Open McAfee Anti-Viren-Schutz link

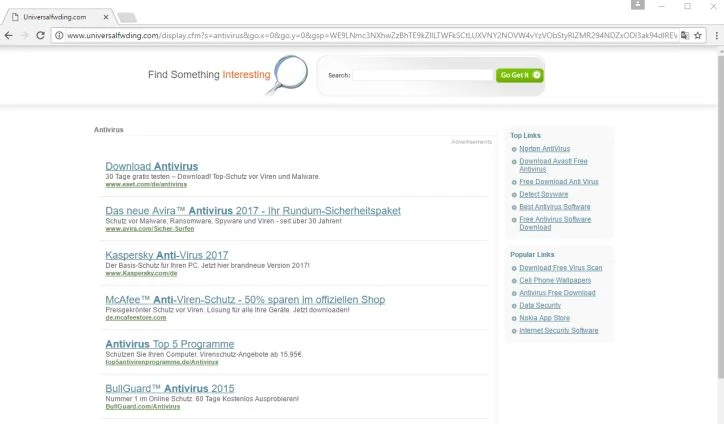click(245, 300)
